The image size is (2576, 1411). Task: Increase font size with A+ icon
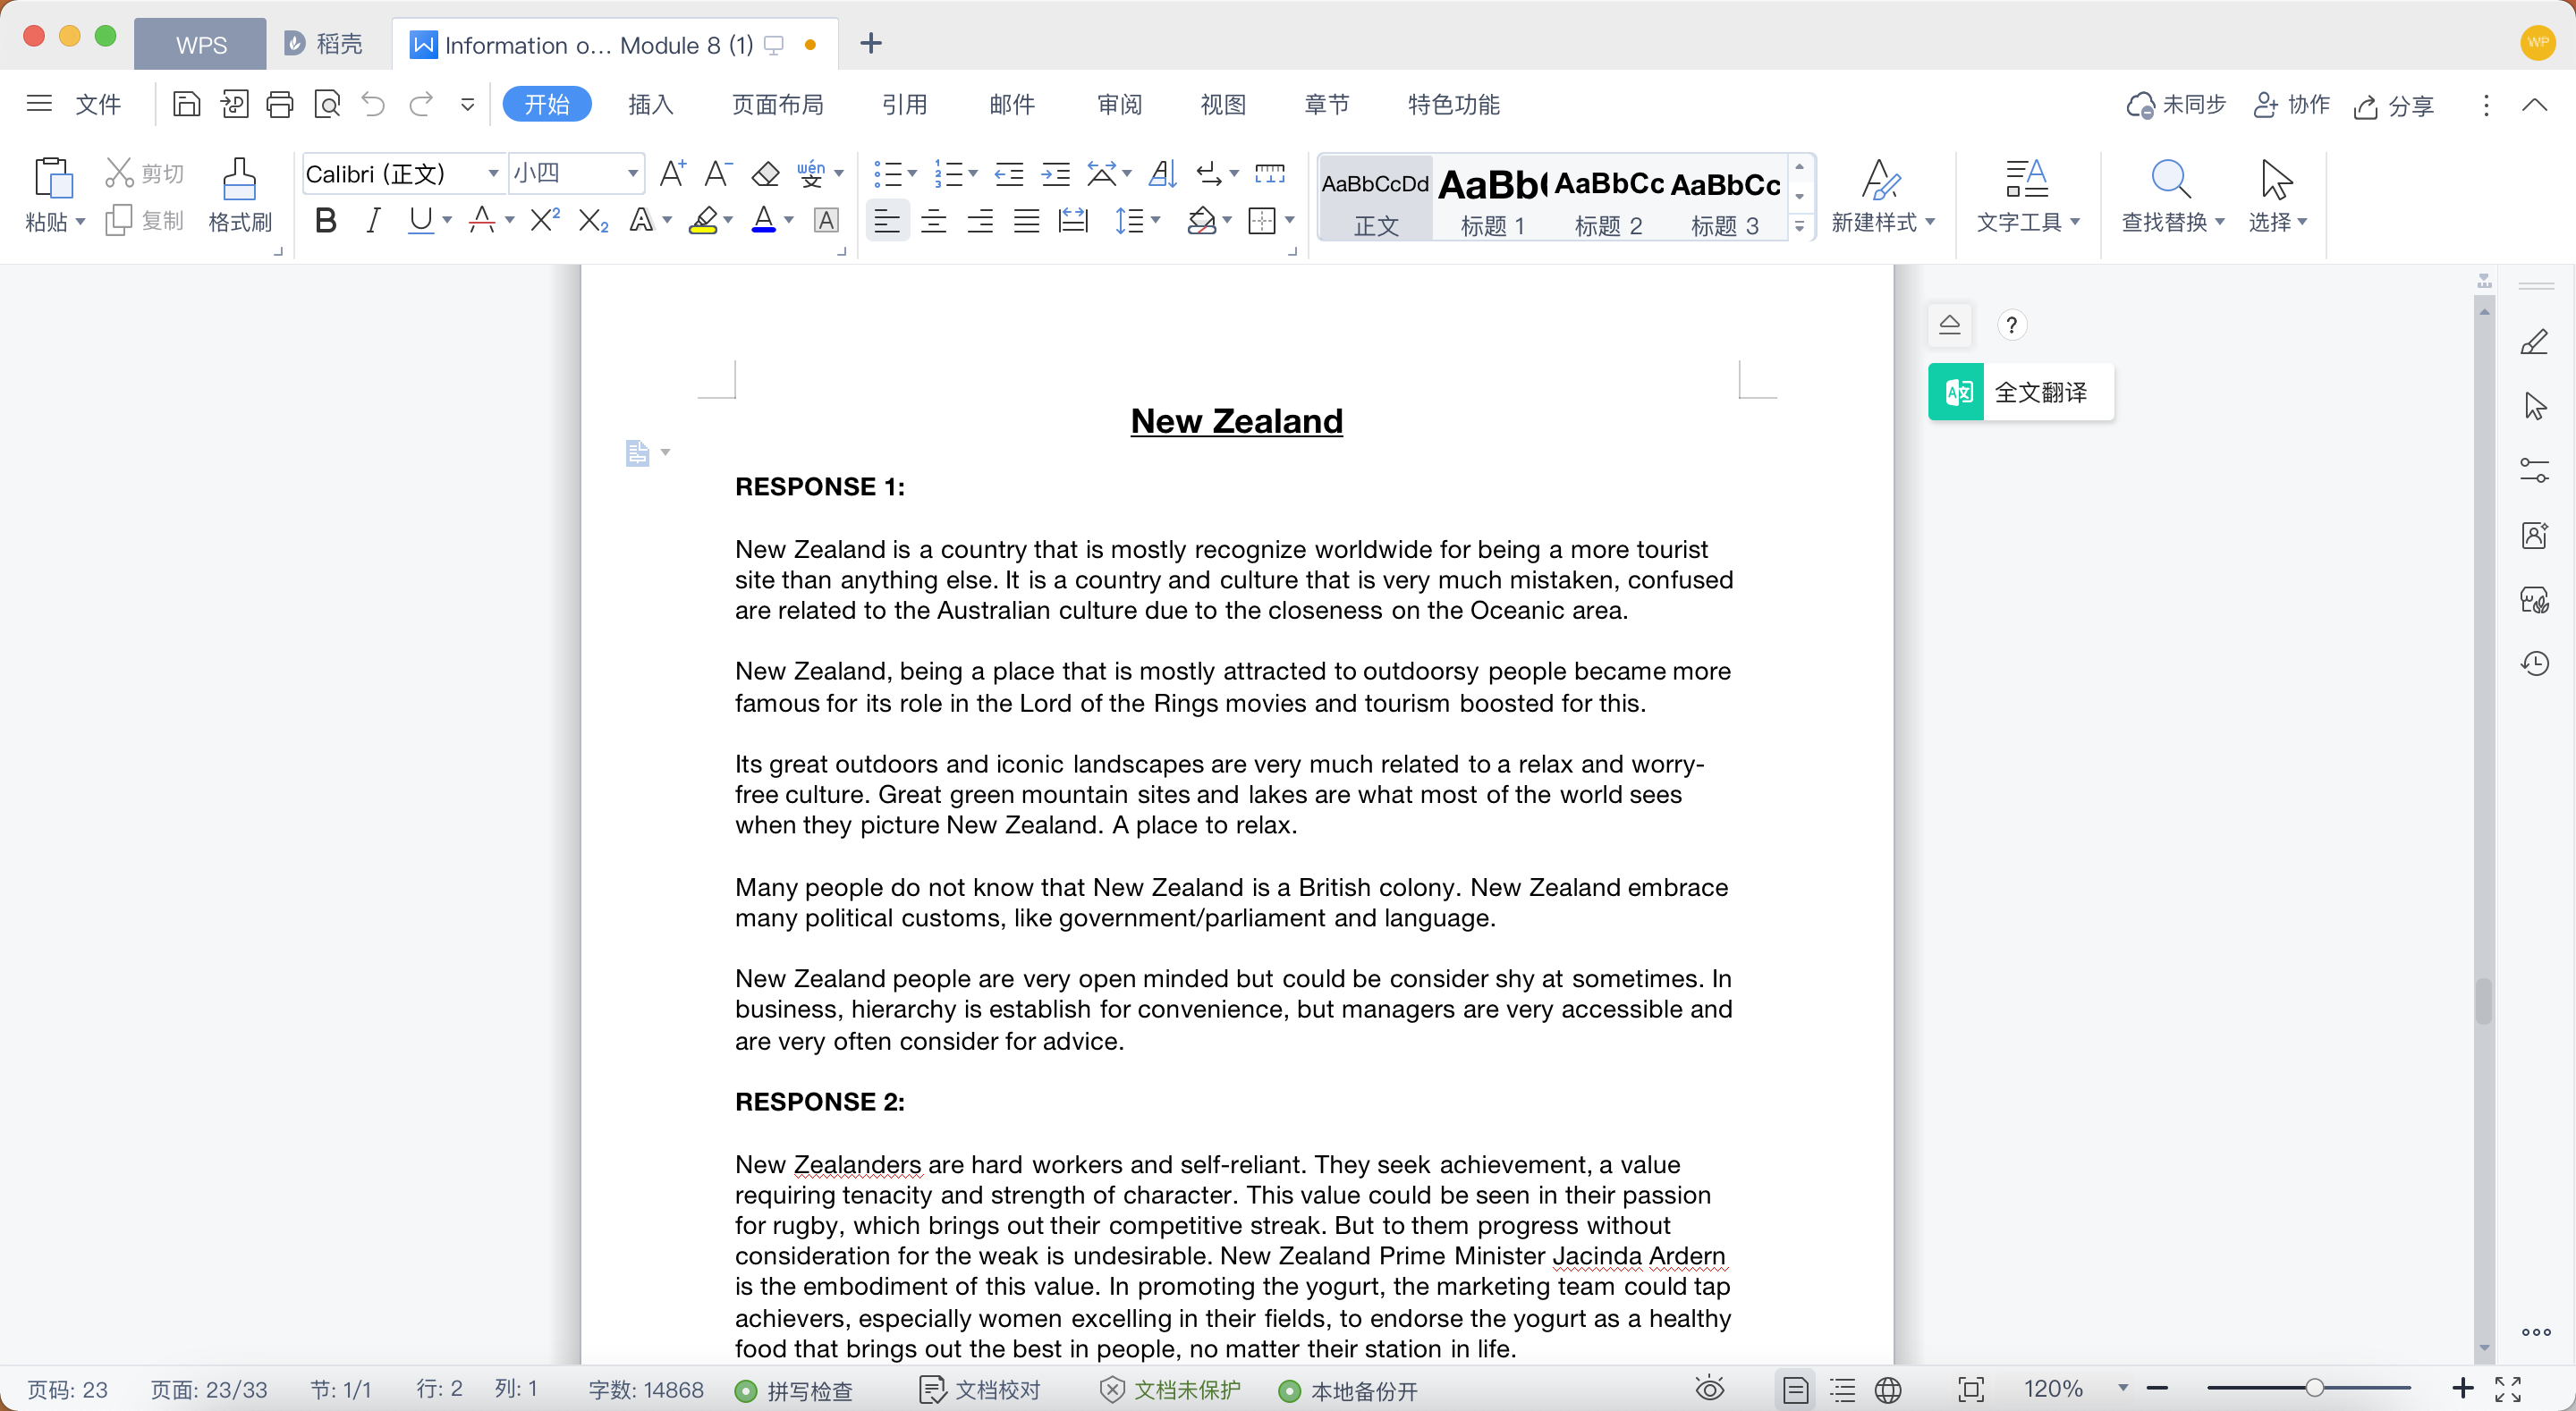pos(672,173)
